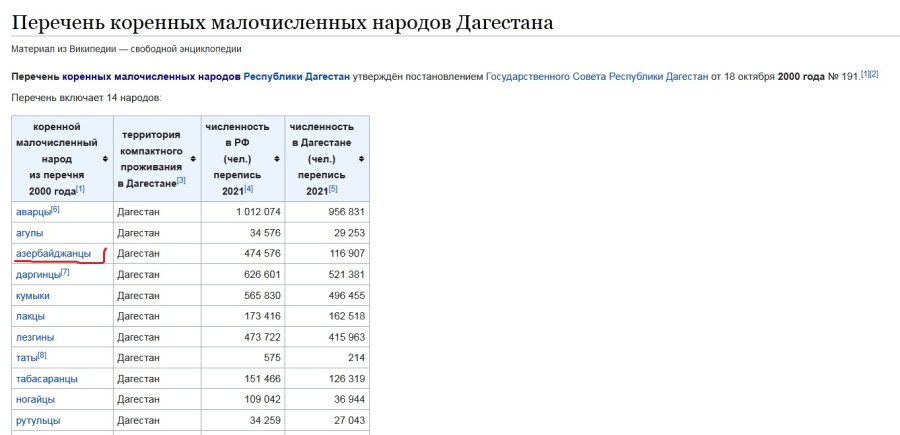Open footnote [6] next to аварцы
Viewport: 900px width, 435px height.
[56, 209]
